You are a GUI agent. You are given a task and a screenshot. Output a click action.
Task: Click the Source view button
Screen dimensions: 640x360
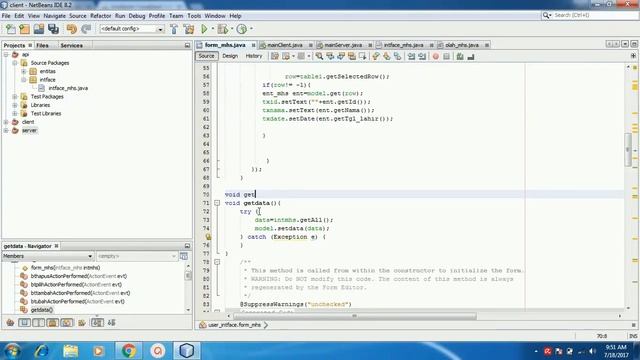[x=206, y=56]
